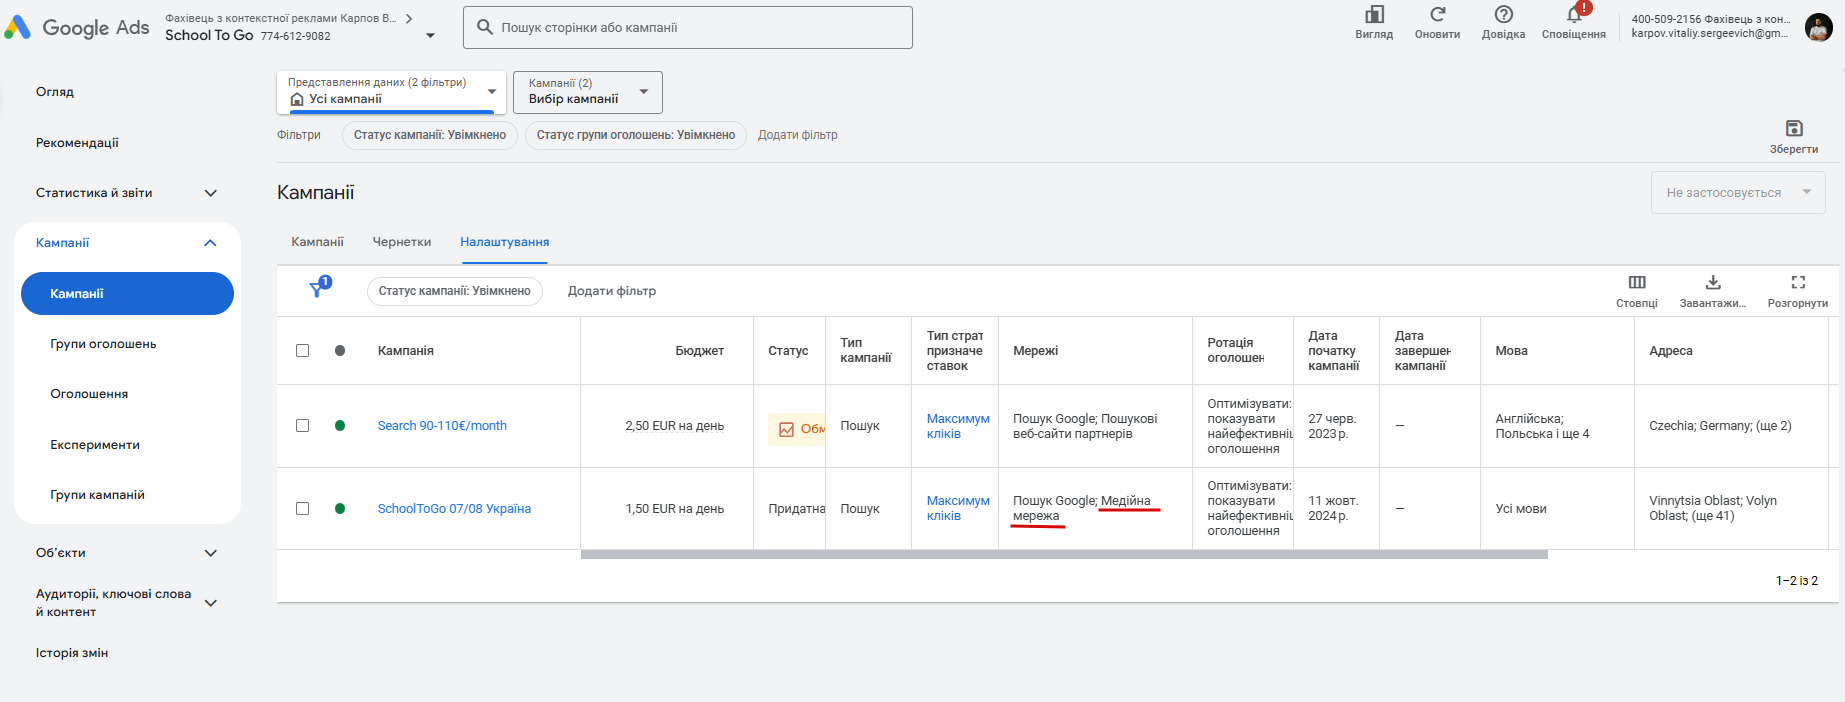
Task: Sort by the Кампанія column header
Action: (x=406, y=351)
